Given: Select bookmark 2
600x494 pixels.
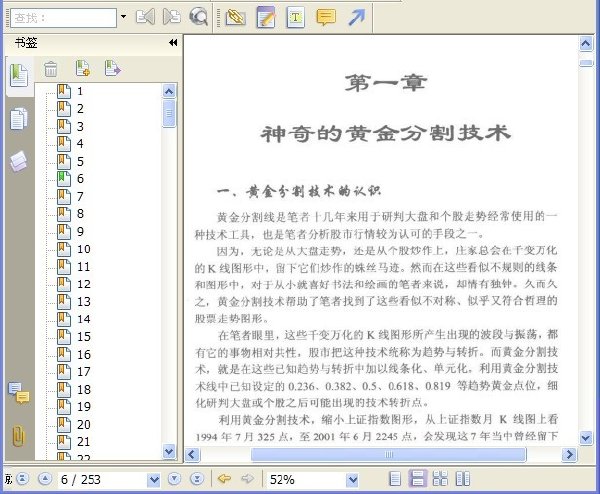Looking at the screenshot, I should click(70, 109).
